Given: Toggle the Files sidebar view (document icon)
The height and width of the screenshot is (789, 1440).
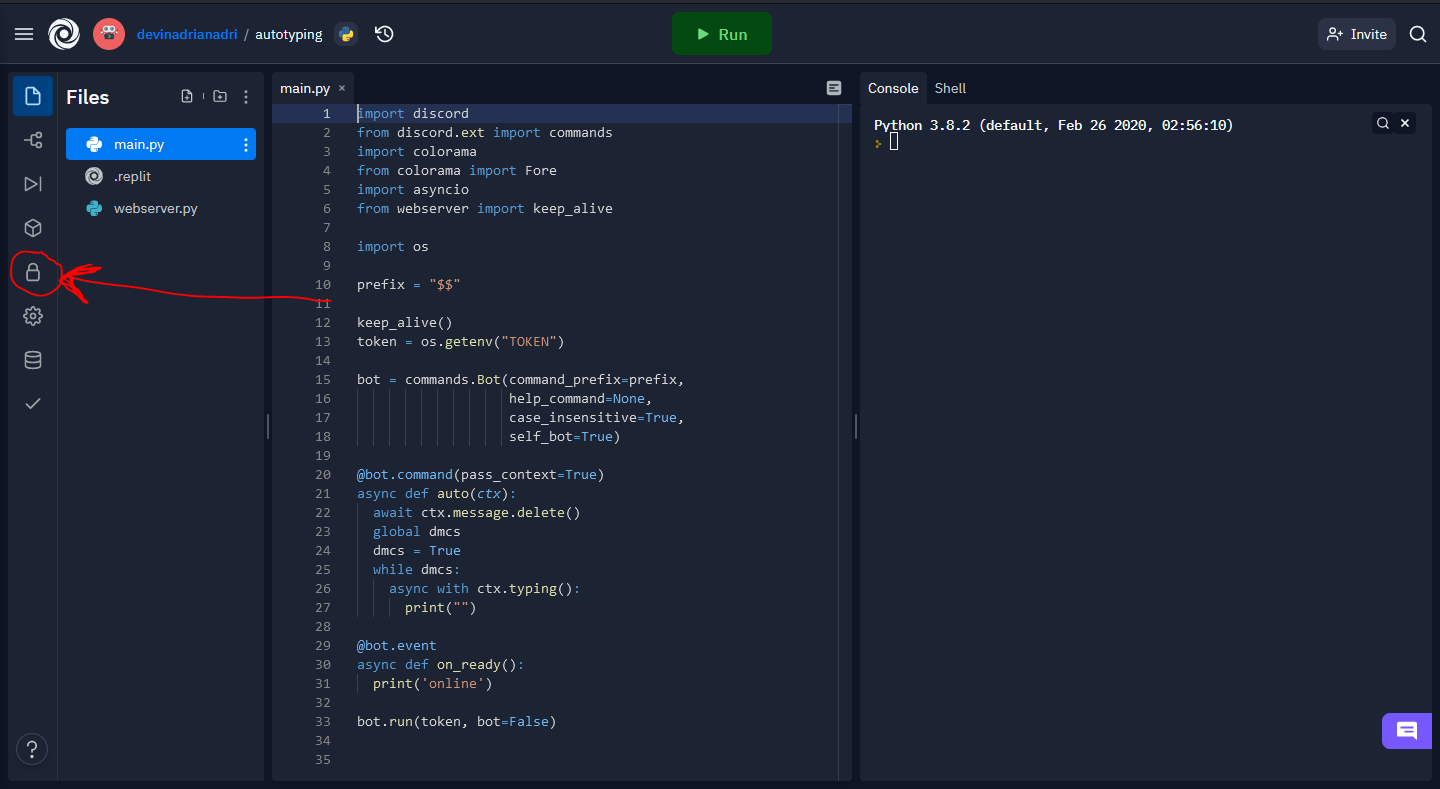Looking at the screenshot, I should pyautogui.click(x=32, y=95).
